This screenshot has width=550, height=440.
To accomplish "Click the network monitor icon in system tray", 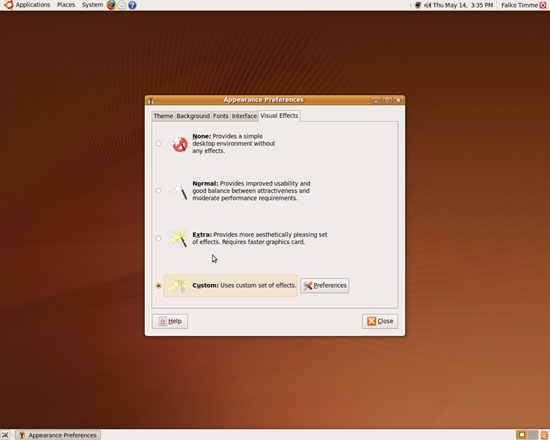I will pyautogui.click(x=418, y=5).
